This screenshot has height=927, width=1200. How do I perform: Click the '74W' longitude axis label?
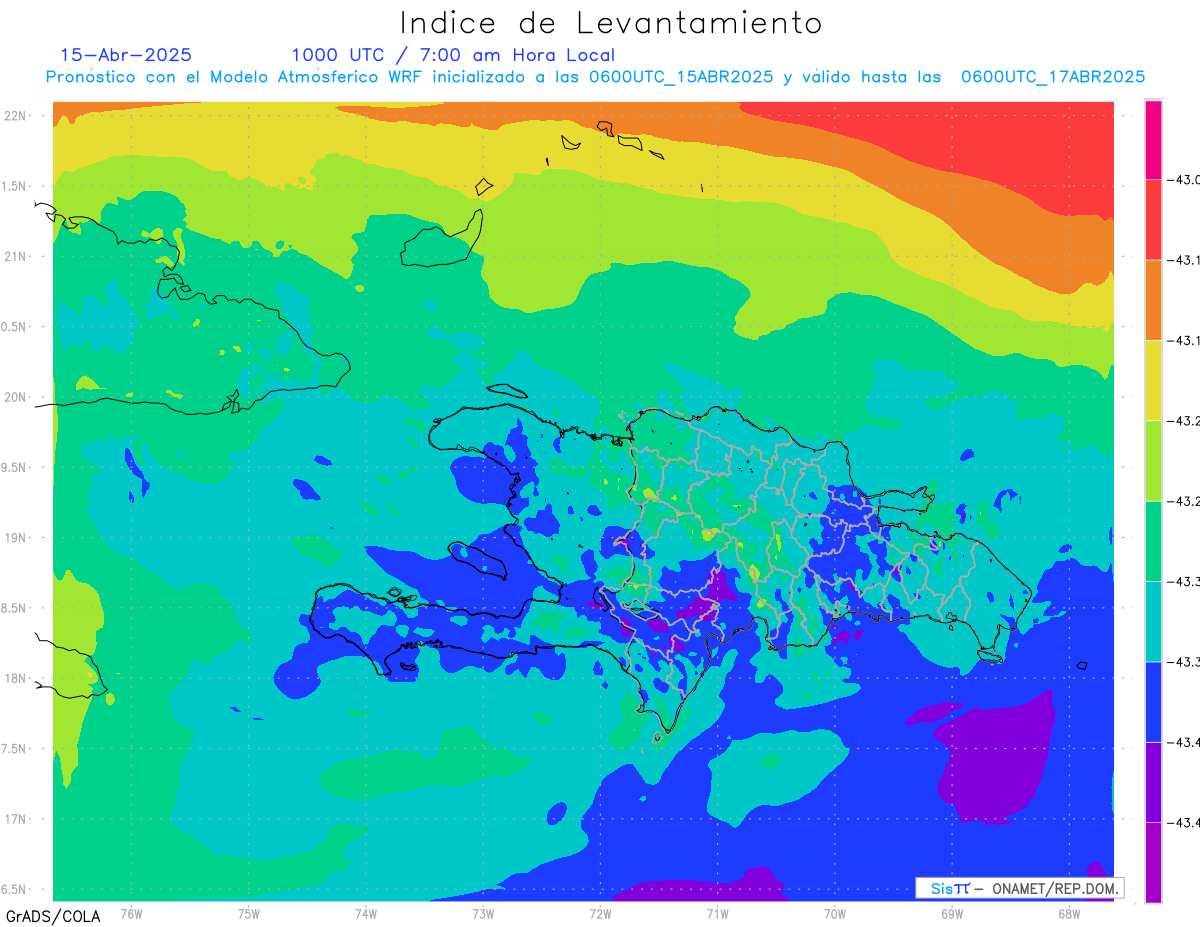coord(366,913)
